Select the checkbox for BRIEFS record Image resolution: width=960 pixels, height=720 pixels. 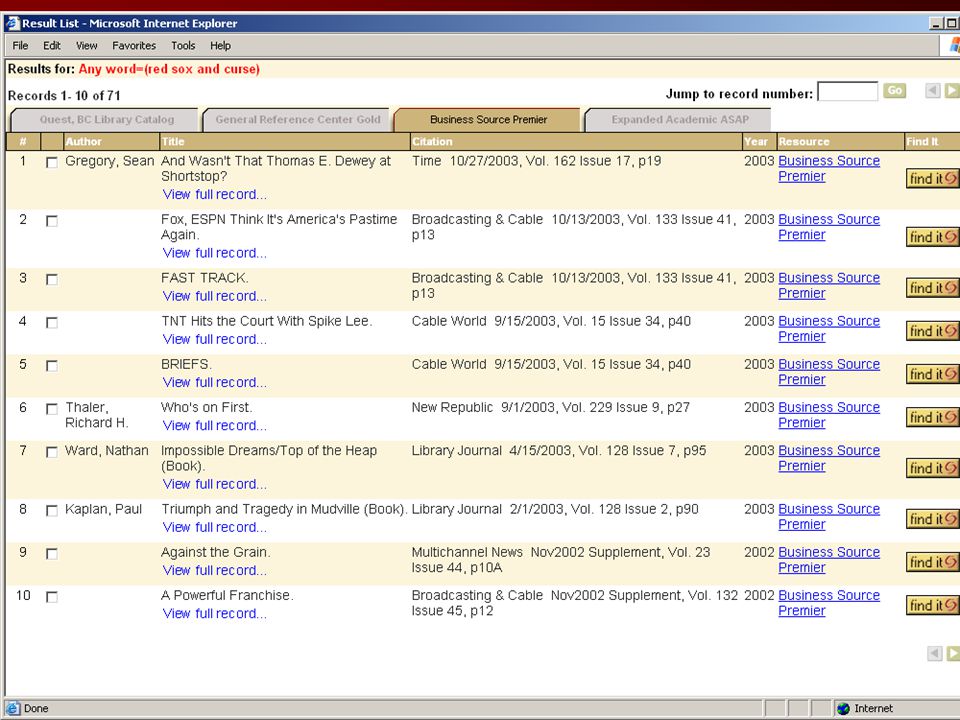[x=52, y=366]
